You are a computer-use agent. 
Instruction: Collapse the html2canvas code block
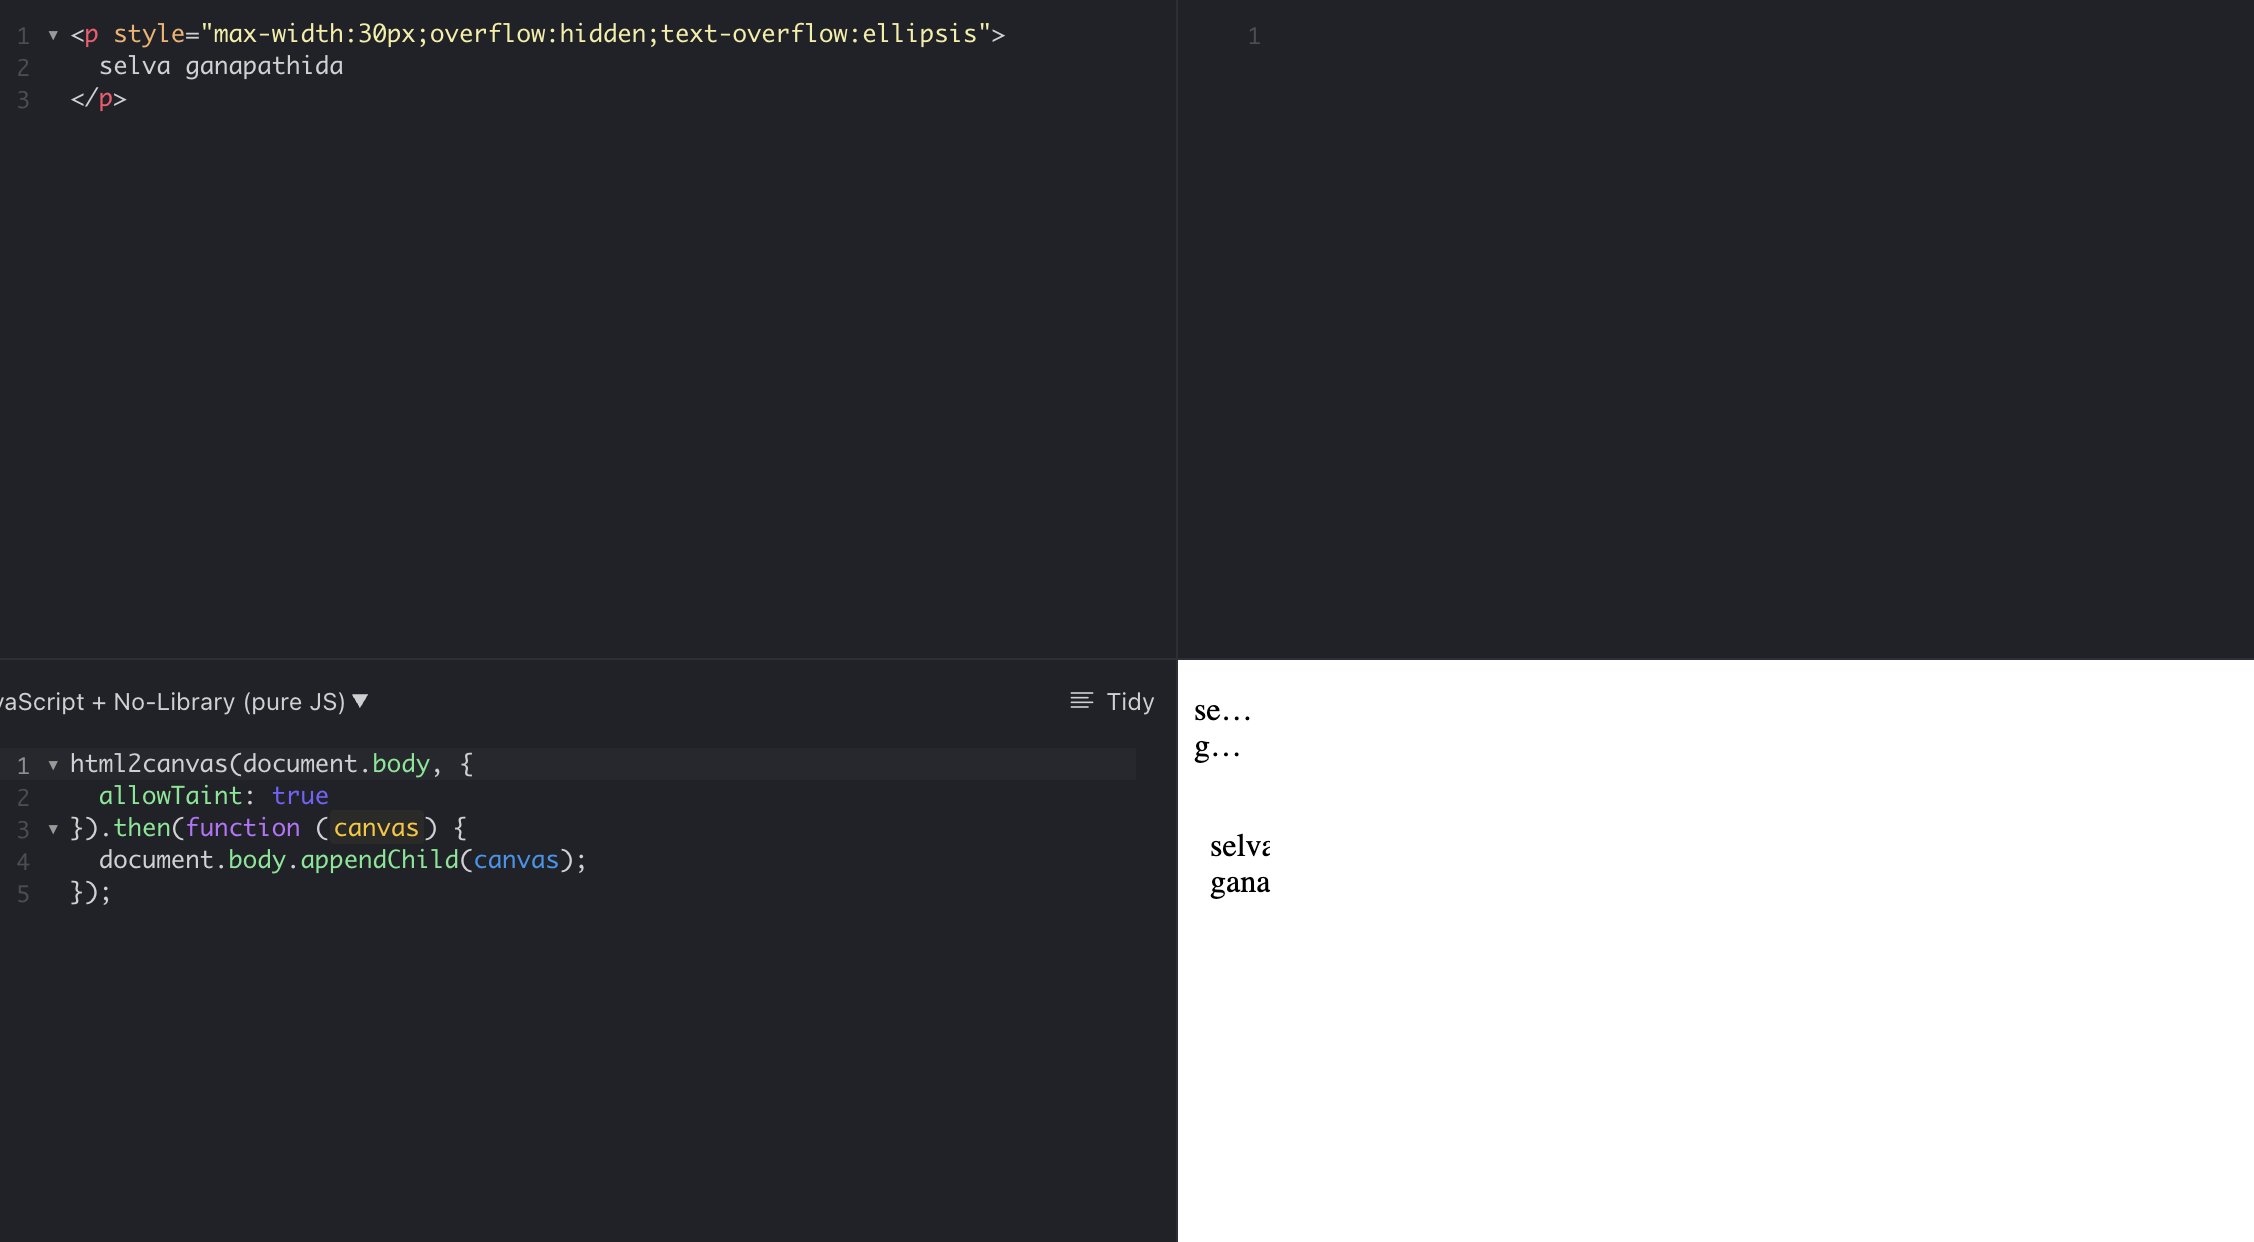click(52, 763)
